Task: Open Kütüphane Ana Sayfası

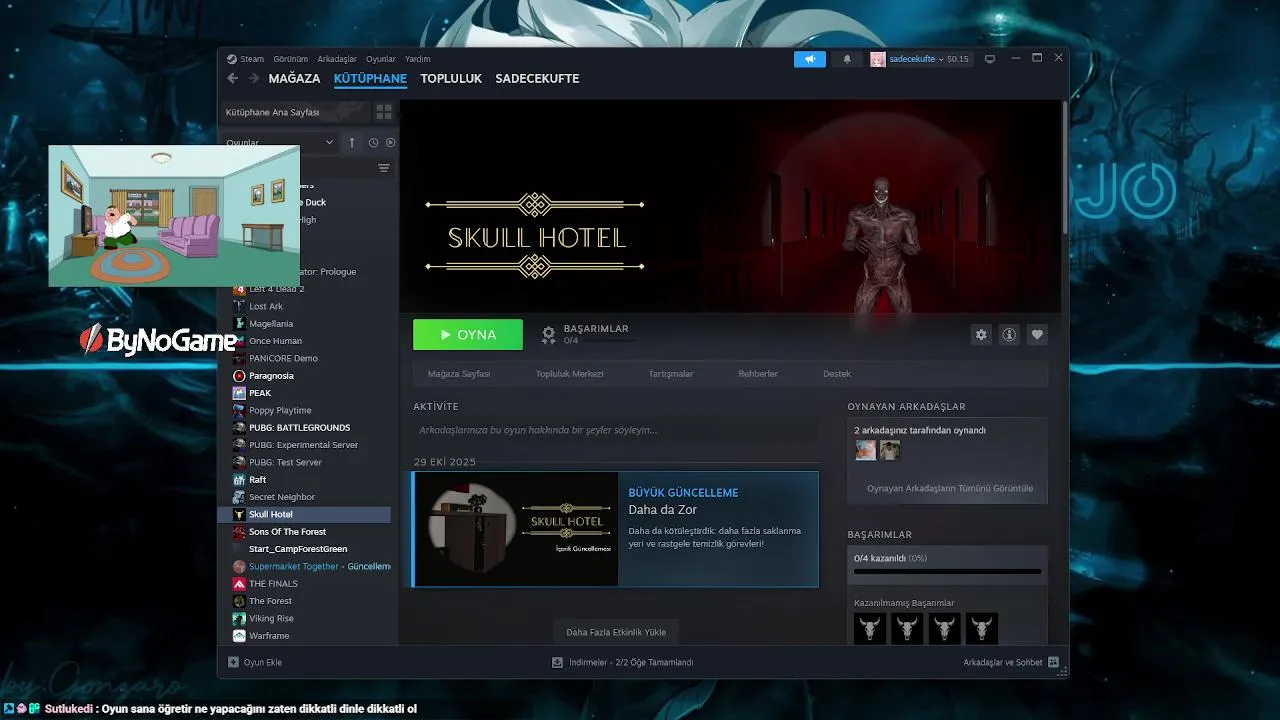Action: point(295,112)
